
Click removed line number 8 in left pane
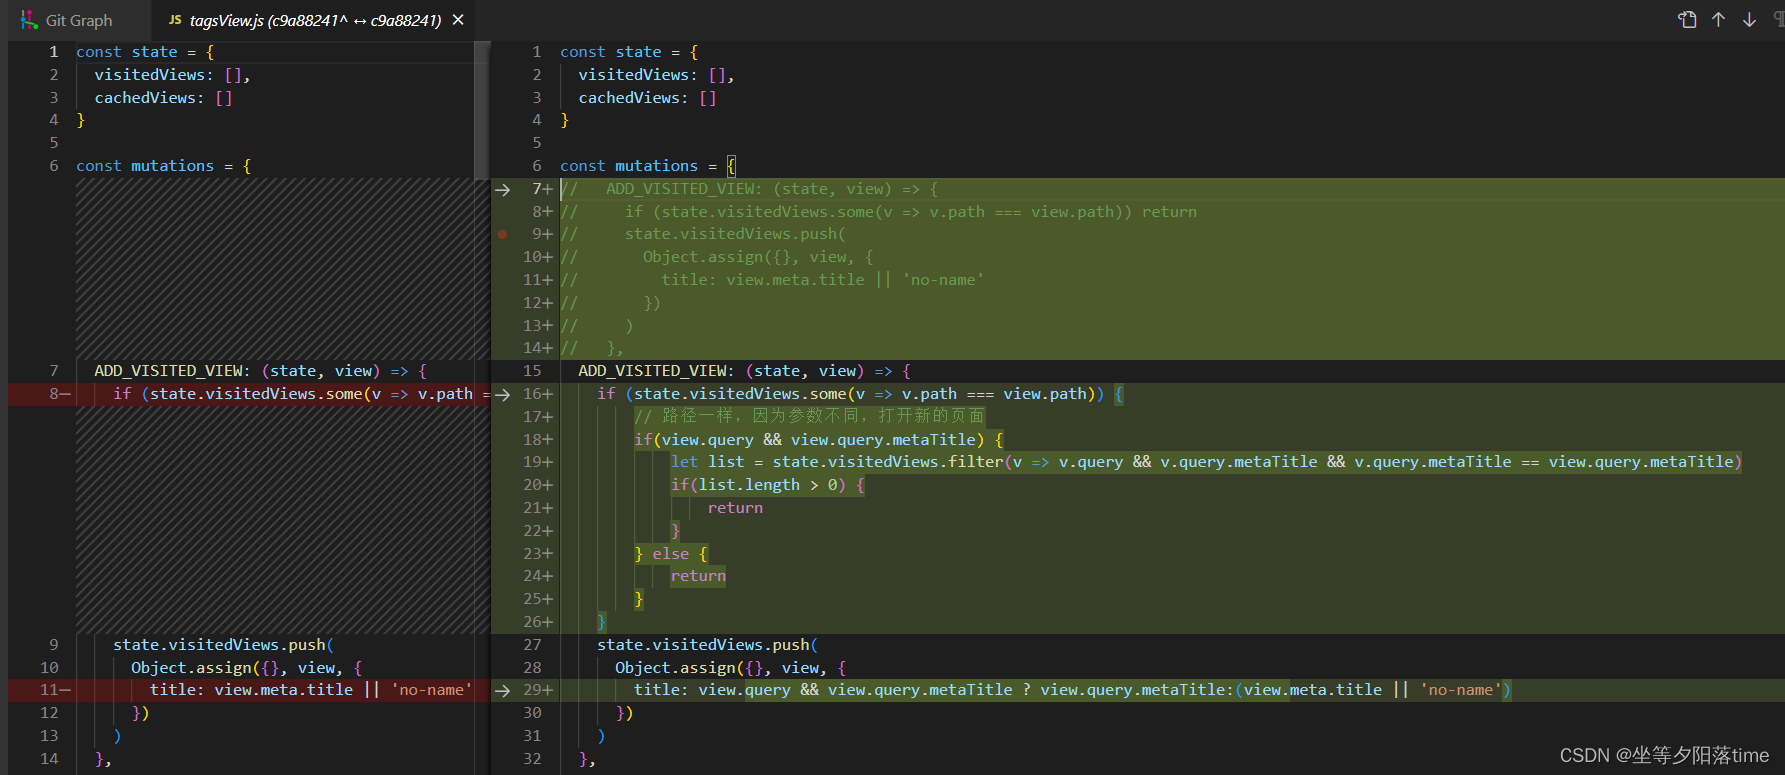click(54, 394)
